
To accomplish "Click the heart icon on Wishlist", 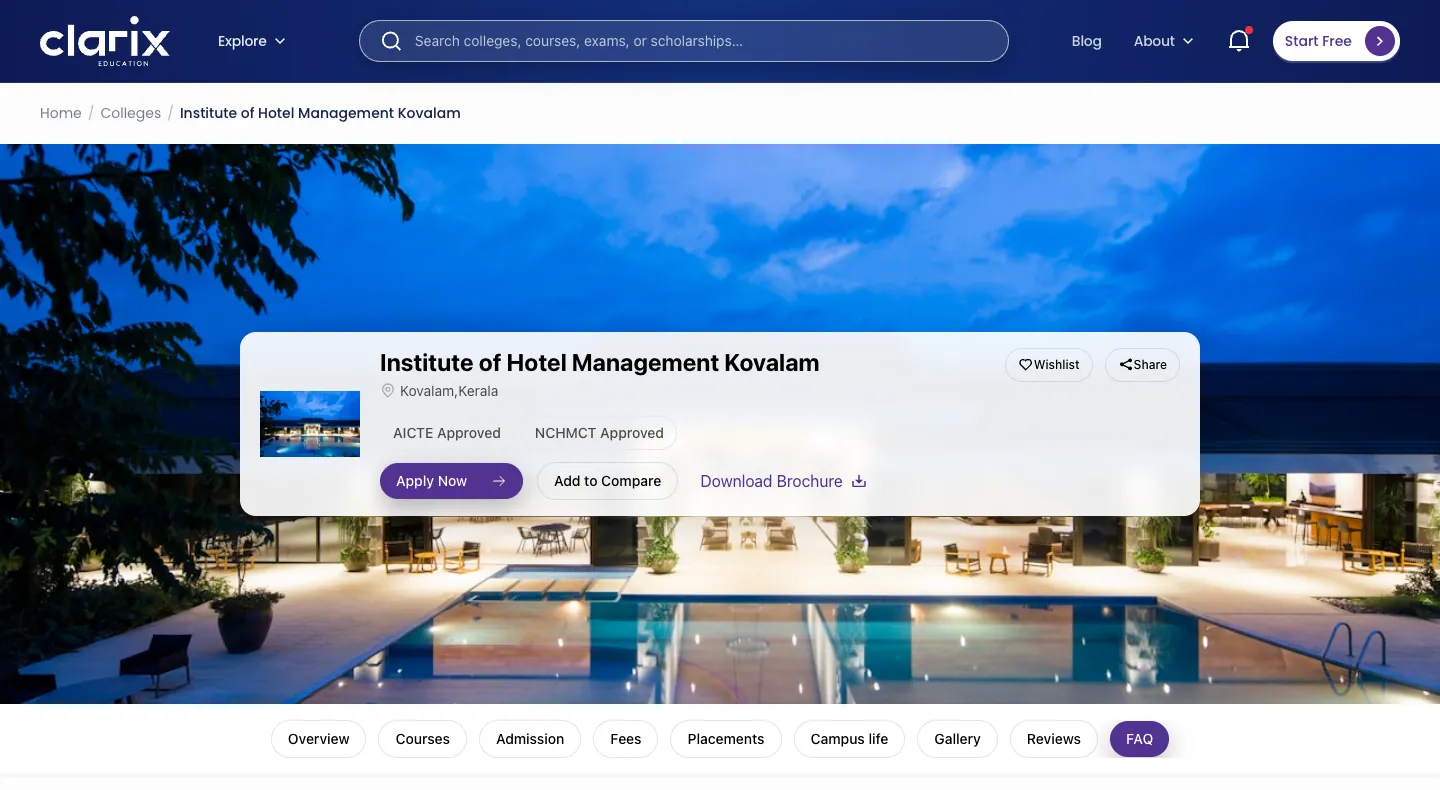I will pyautogui.click(x=1025, y=365).
